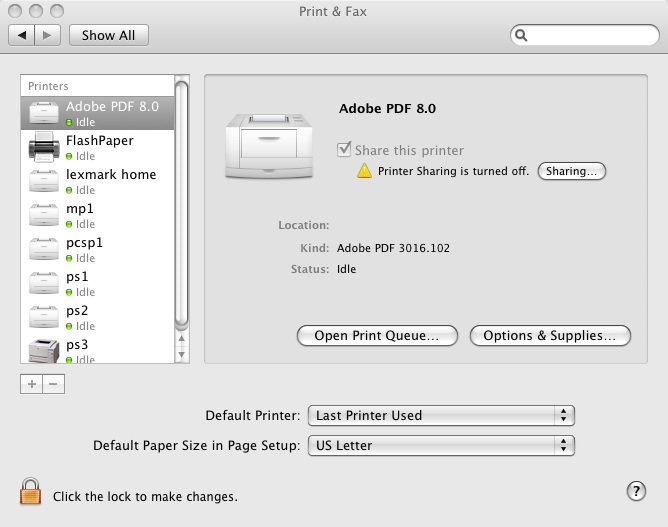This screenshot has height=527, width=668.
Task: Toggle the Share this printer checkbox
Action: click(344, 150)
